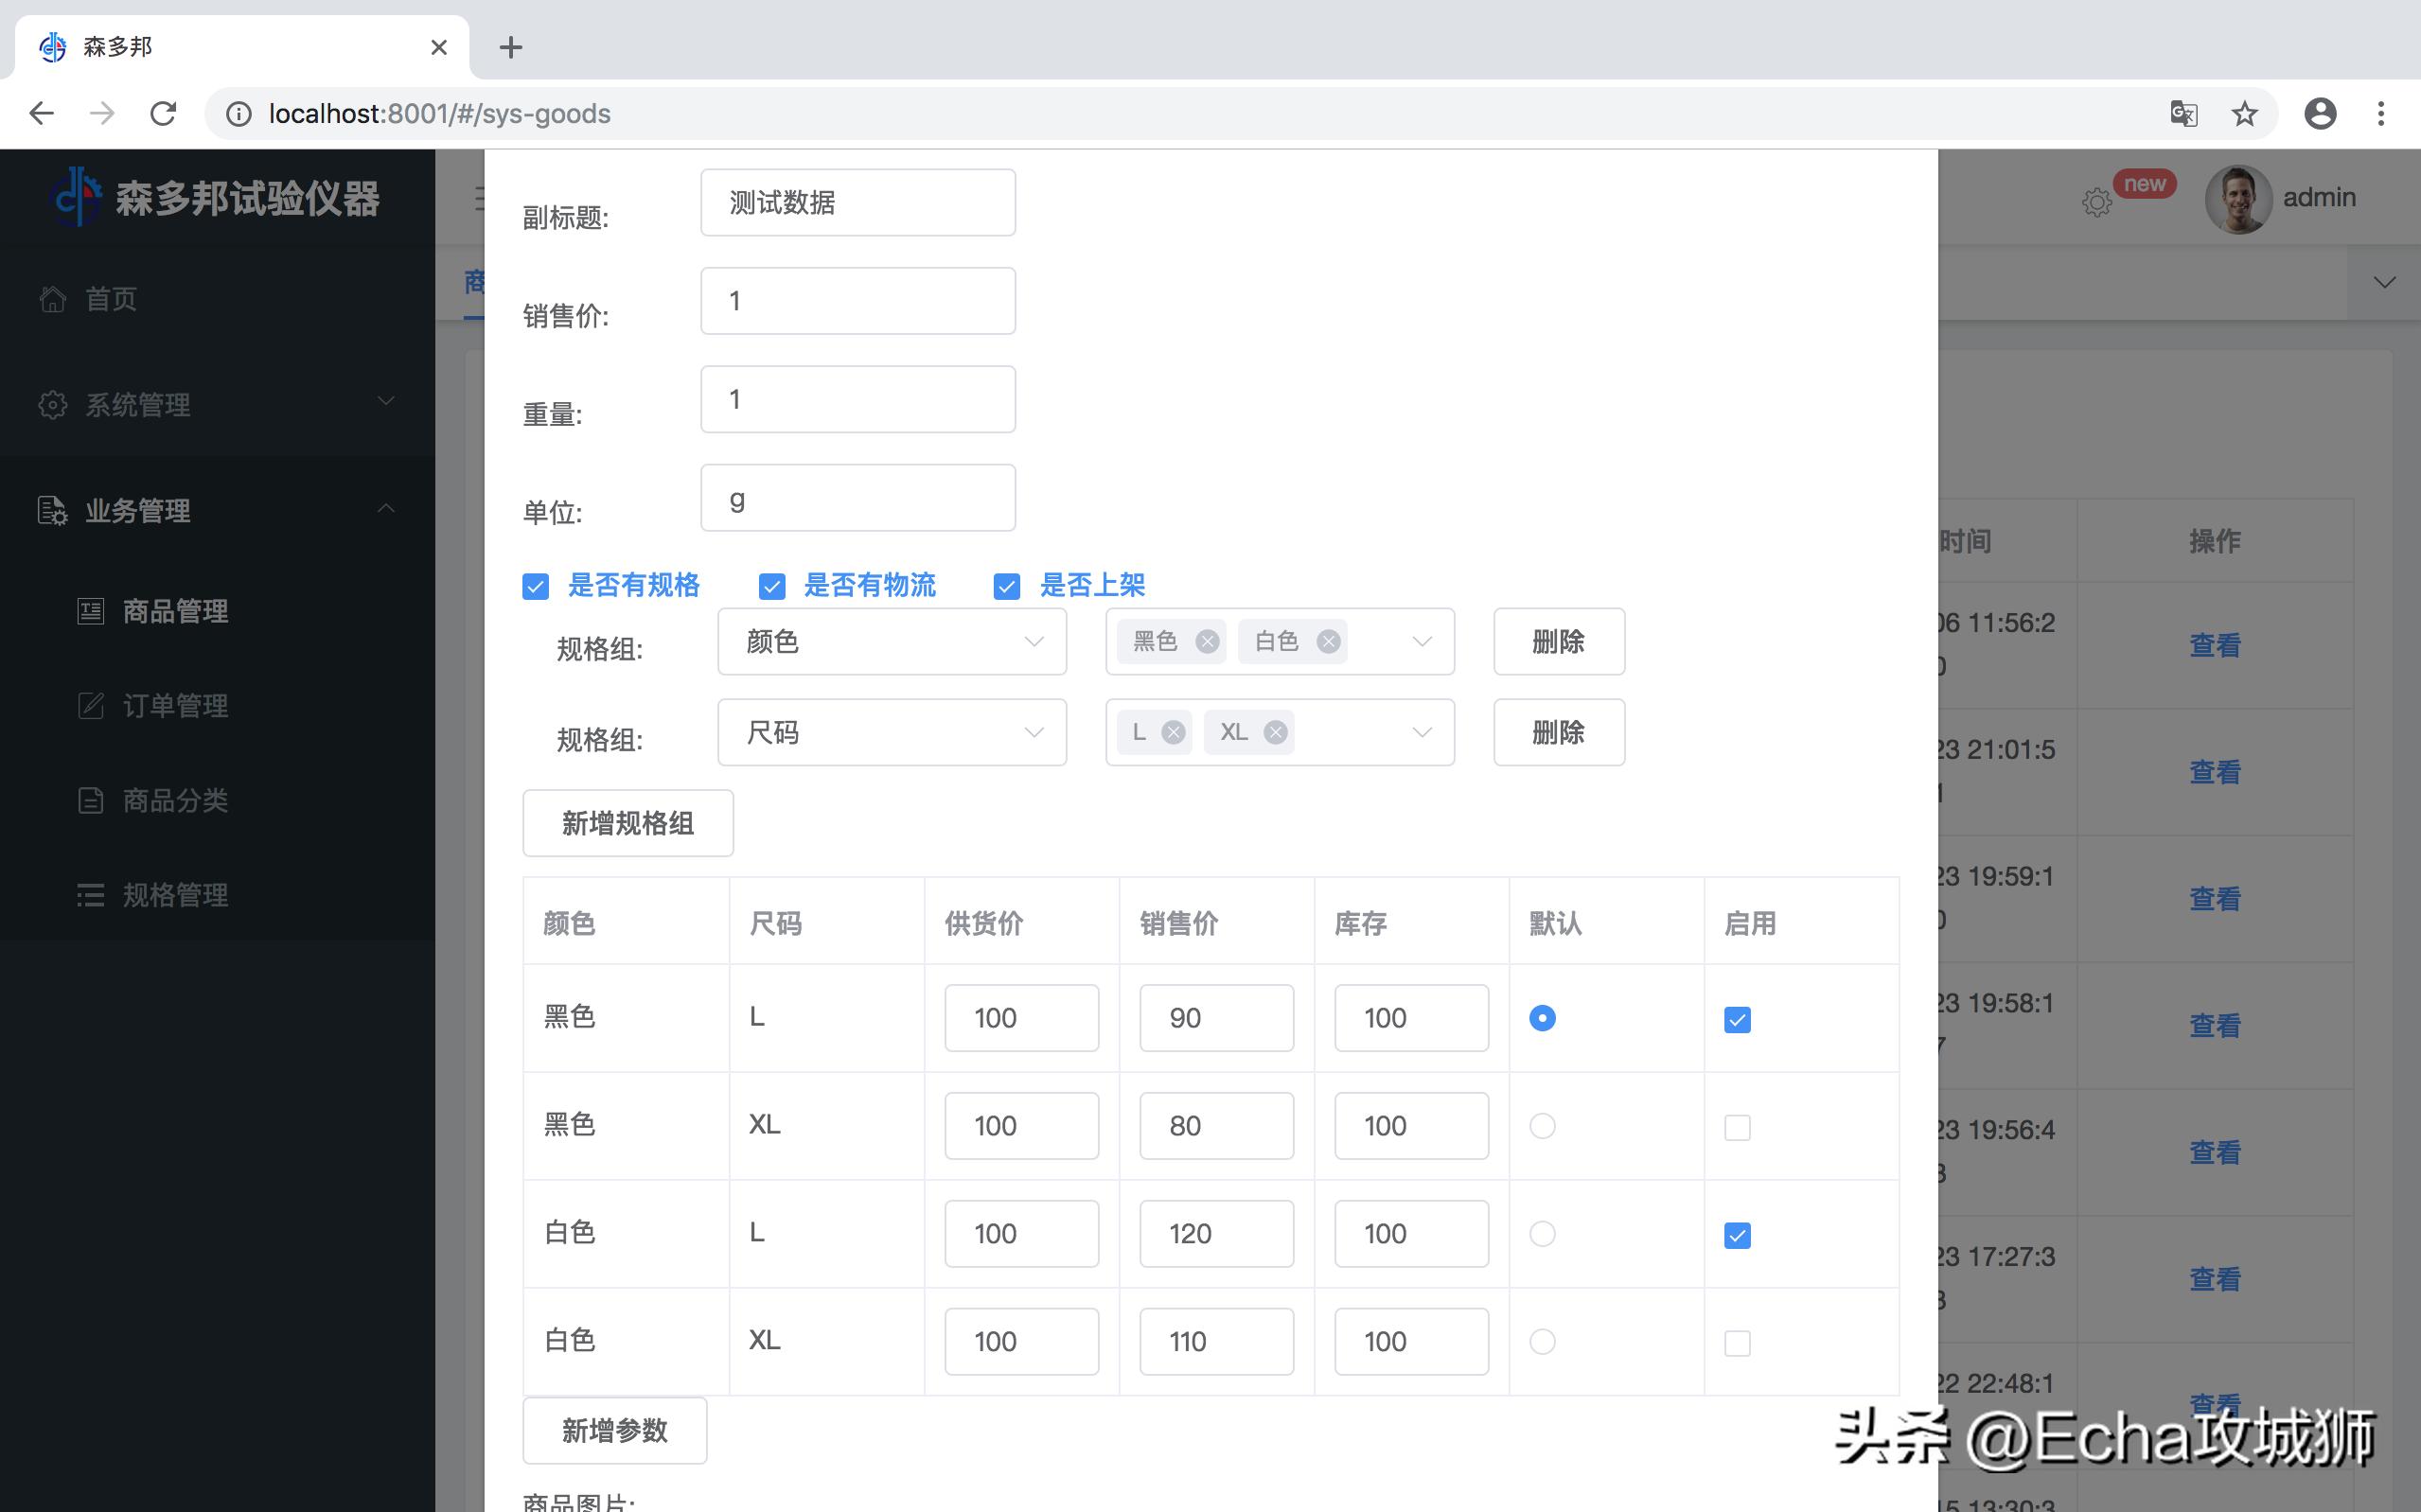The width and height of the screenshot is (2421, 1512).
Task: Click the 系统管理 gear icon
Action: coord(52,405)
